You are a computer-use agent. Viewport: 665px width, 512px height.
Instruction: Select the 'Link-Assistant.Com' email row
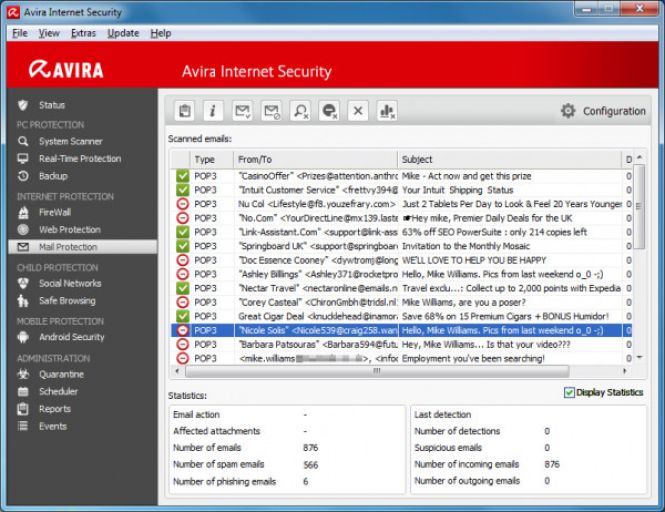tap(401, 232)
